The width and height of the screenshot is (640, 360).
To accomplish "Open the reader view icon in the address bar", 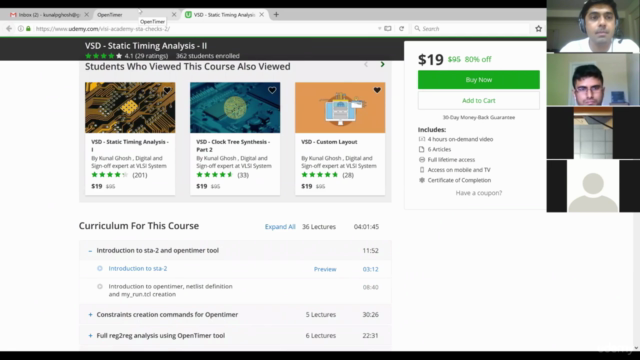I will click(388, 29).
